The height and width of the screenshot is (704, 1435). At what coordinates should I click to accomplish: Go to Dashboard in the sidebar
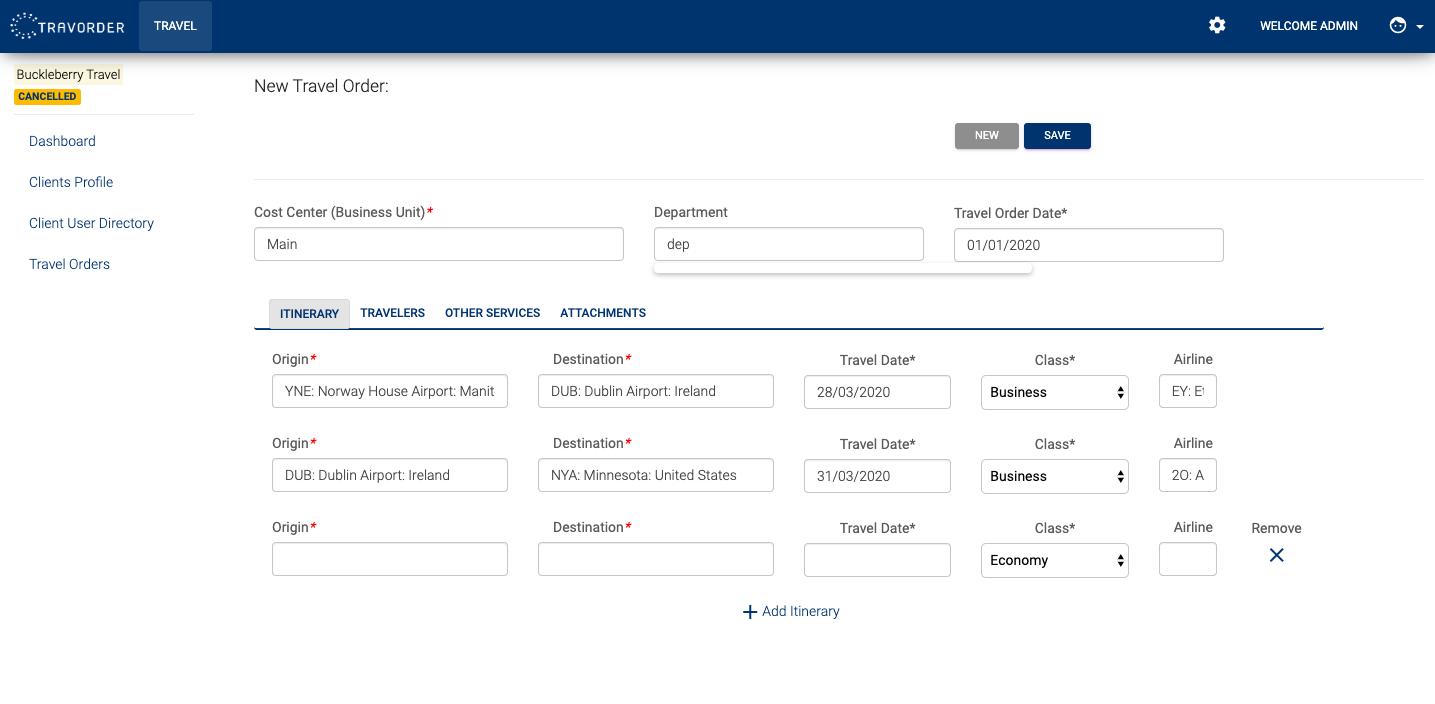point(62,141)
